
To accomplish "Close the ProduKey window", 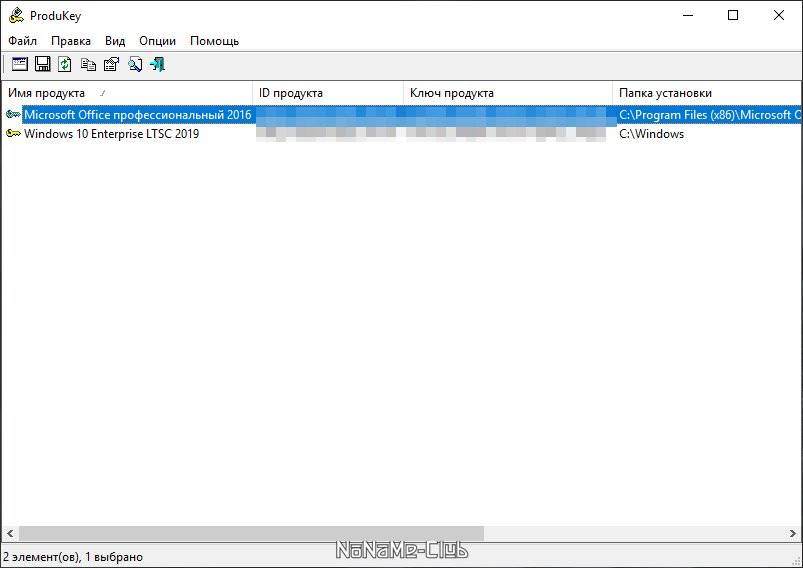I will click(778, 15).
